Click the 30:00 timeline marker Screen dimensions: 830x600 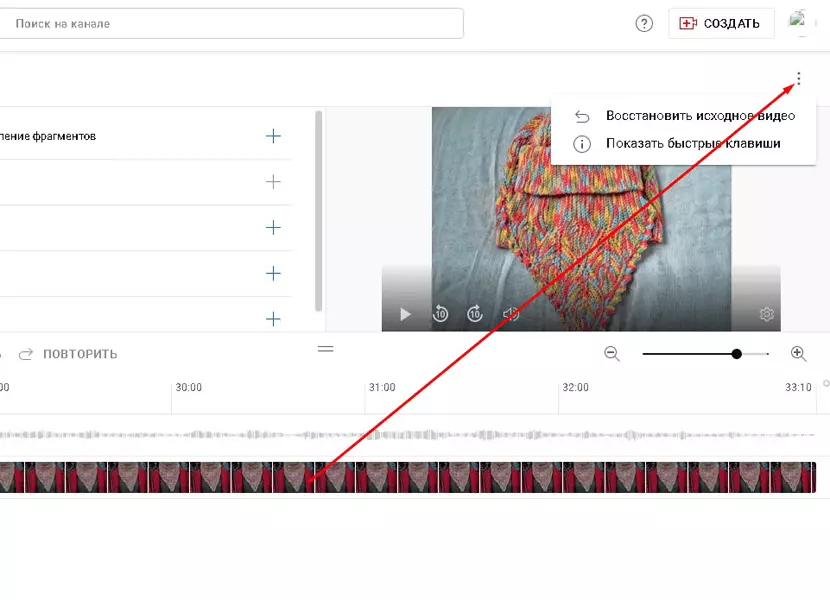[188, 387]
